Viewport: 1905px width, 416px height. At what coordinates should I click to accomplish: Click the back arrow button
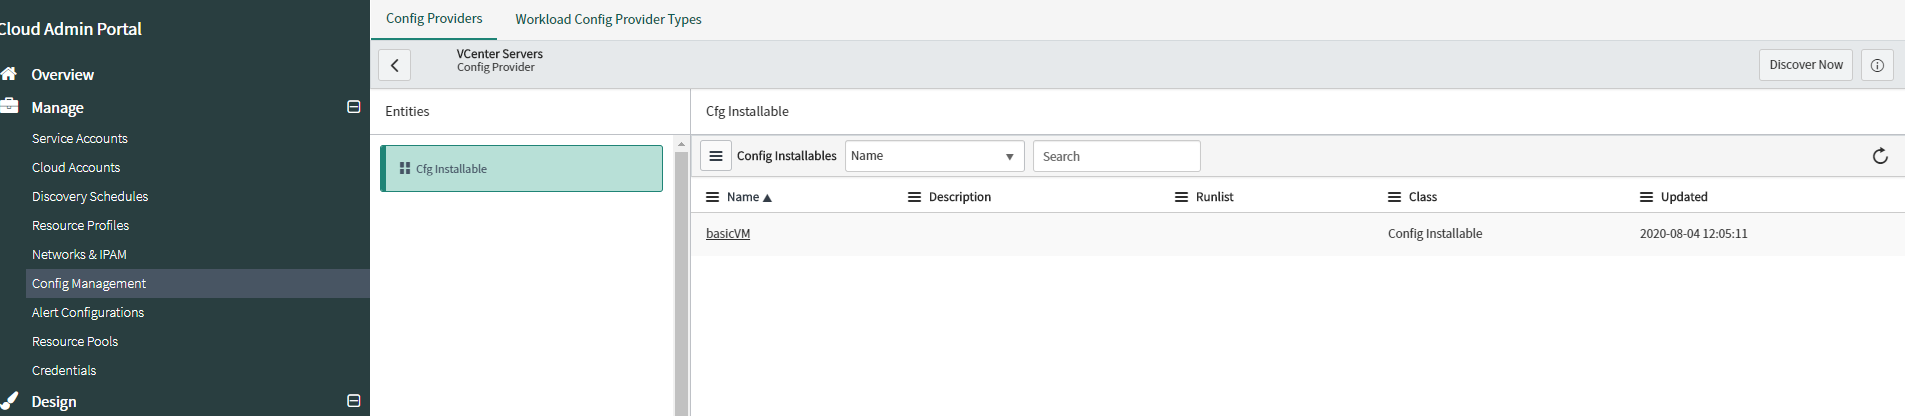(x=395, y=65)
